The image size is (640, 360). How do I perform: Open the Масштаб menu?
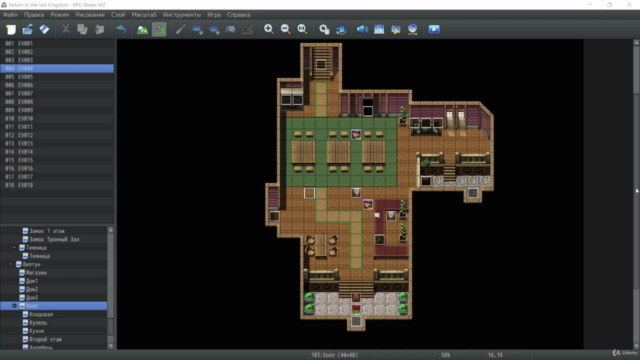(144, 15)
